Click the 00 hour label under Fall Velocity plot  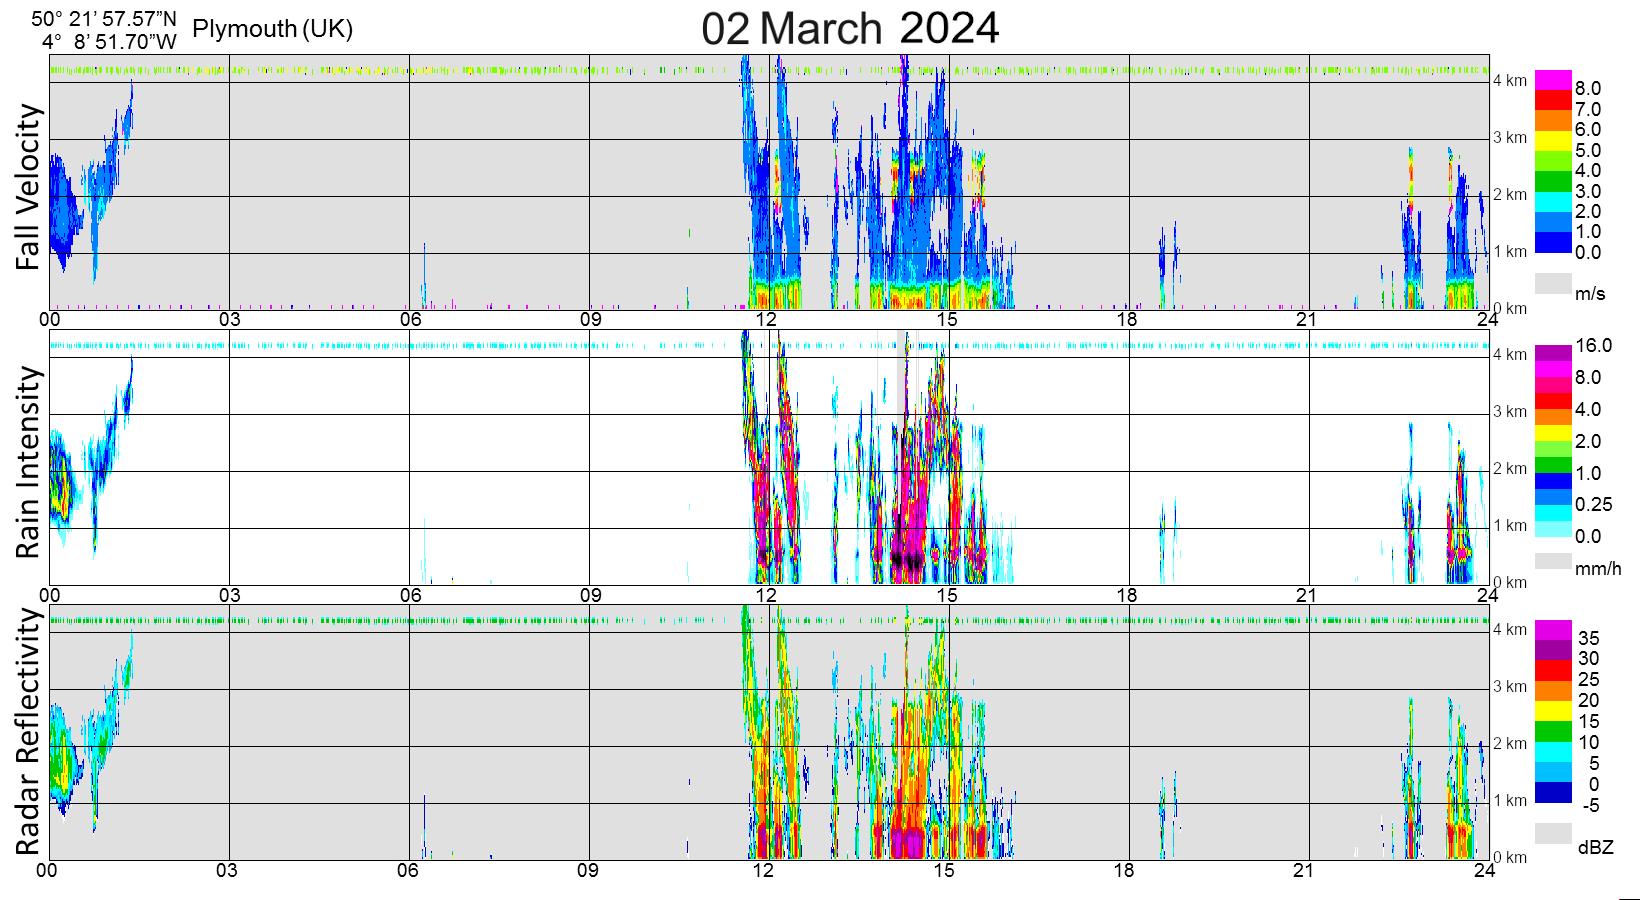click(x=50, y=320)
